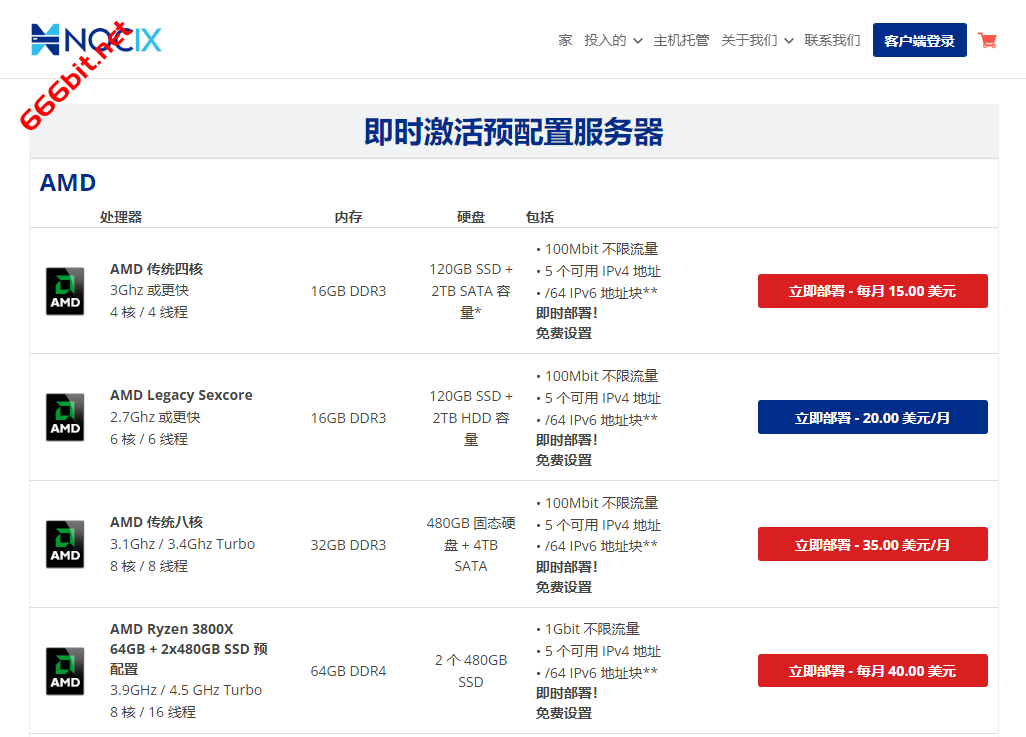The height and width of the screenshot is (737, 1026).
Task: Click AMD logo beside Ryzen 3800X server
Action: coord(65,671)
